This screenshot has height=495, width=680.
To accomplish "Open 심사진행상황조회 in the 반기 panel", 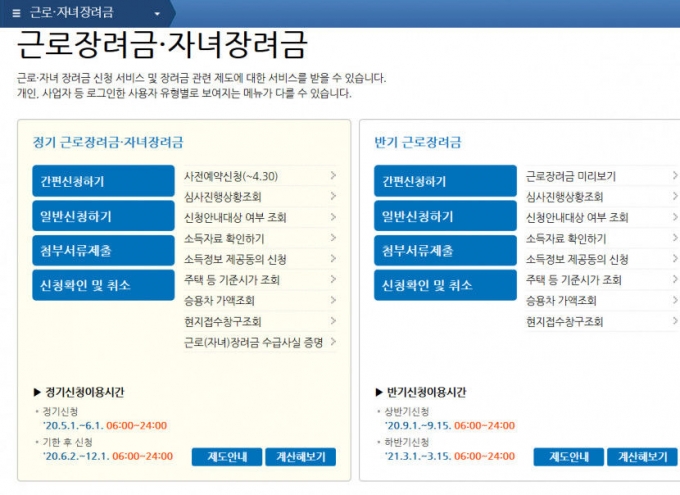I will pyautogui.click(x=565, y=197).
